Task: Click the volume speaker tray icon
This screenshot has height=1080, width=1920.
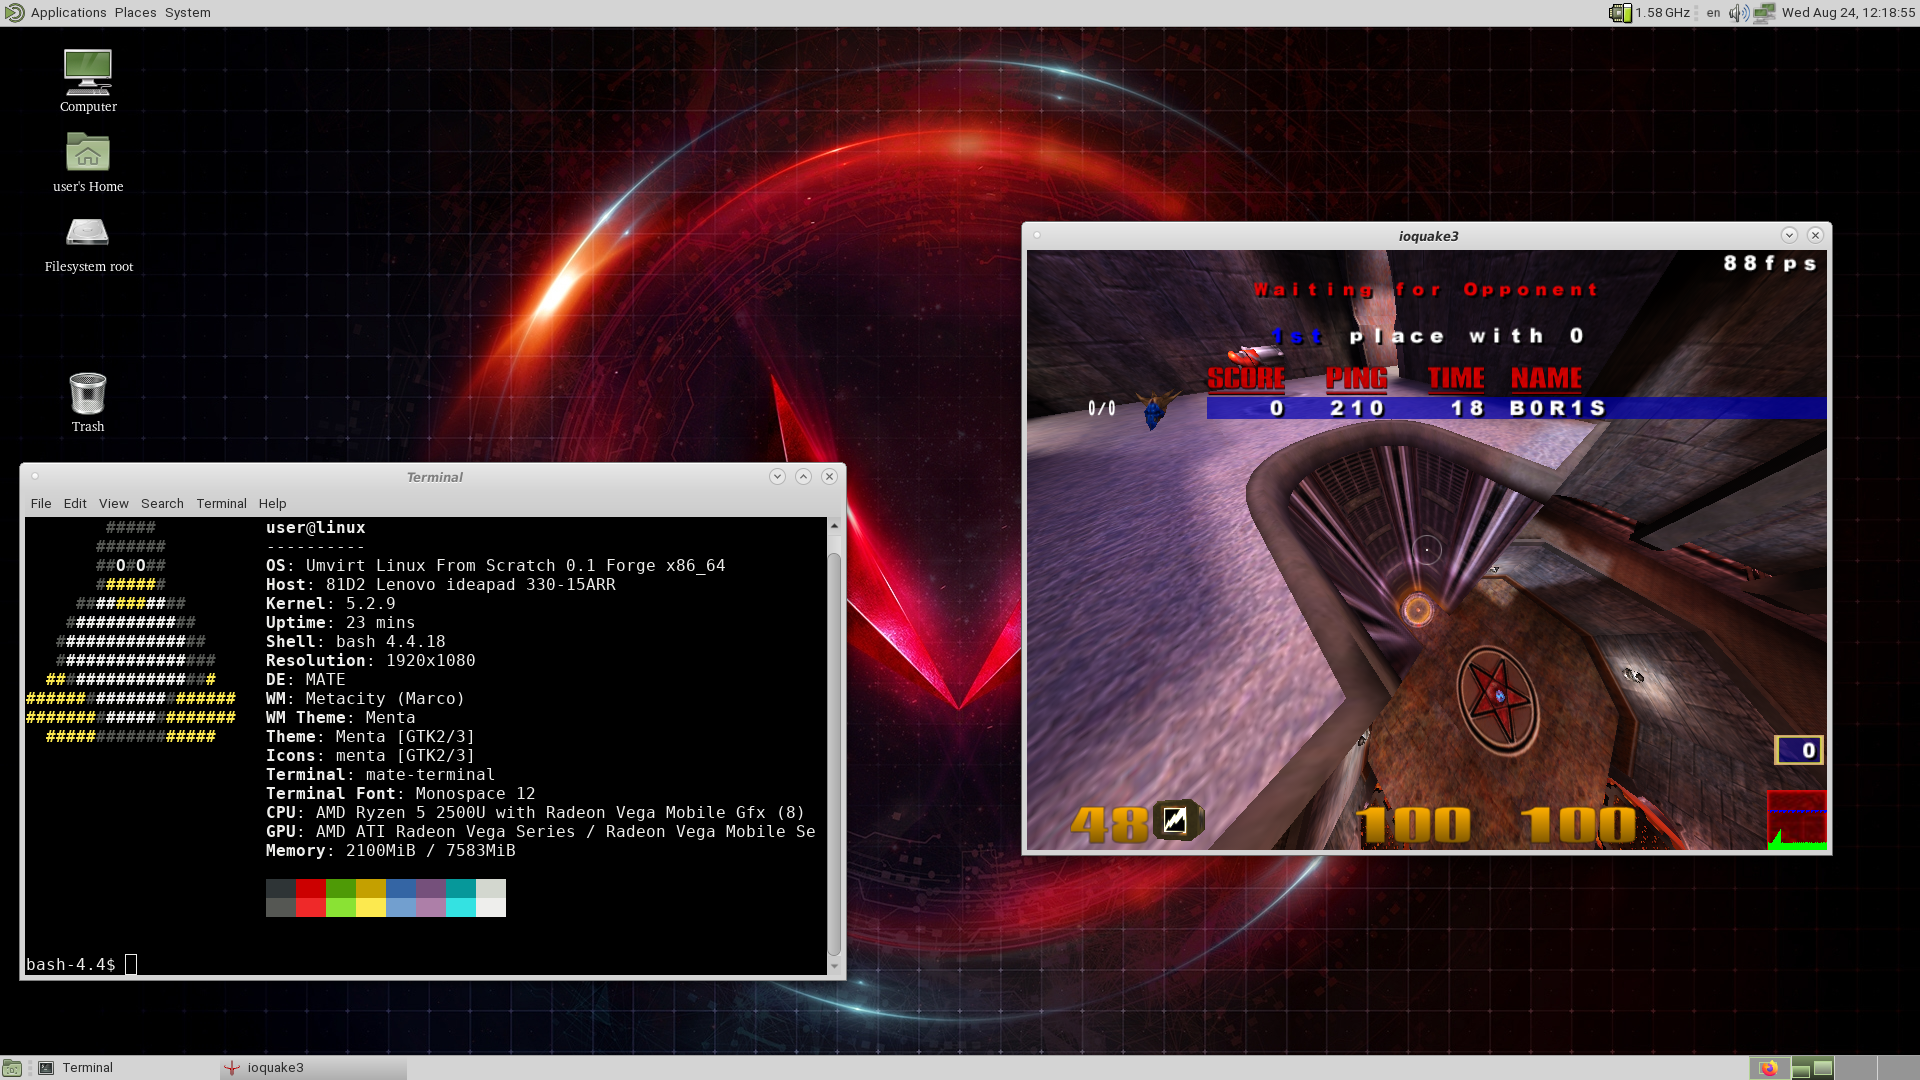Action: click(x=1739, y=13)
